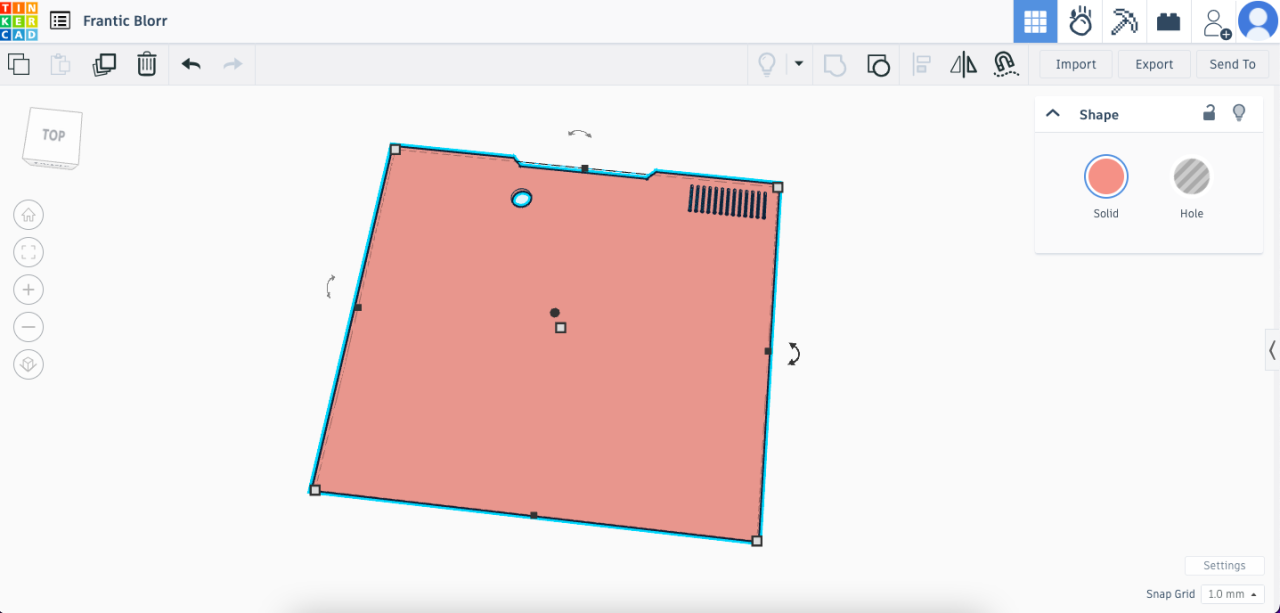
Task: Duplicate the selected shape
Action: coord(104,65)
